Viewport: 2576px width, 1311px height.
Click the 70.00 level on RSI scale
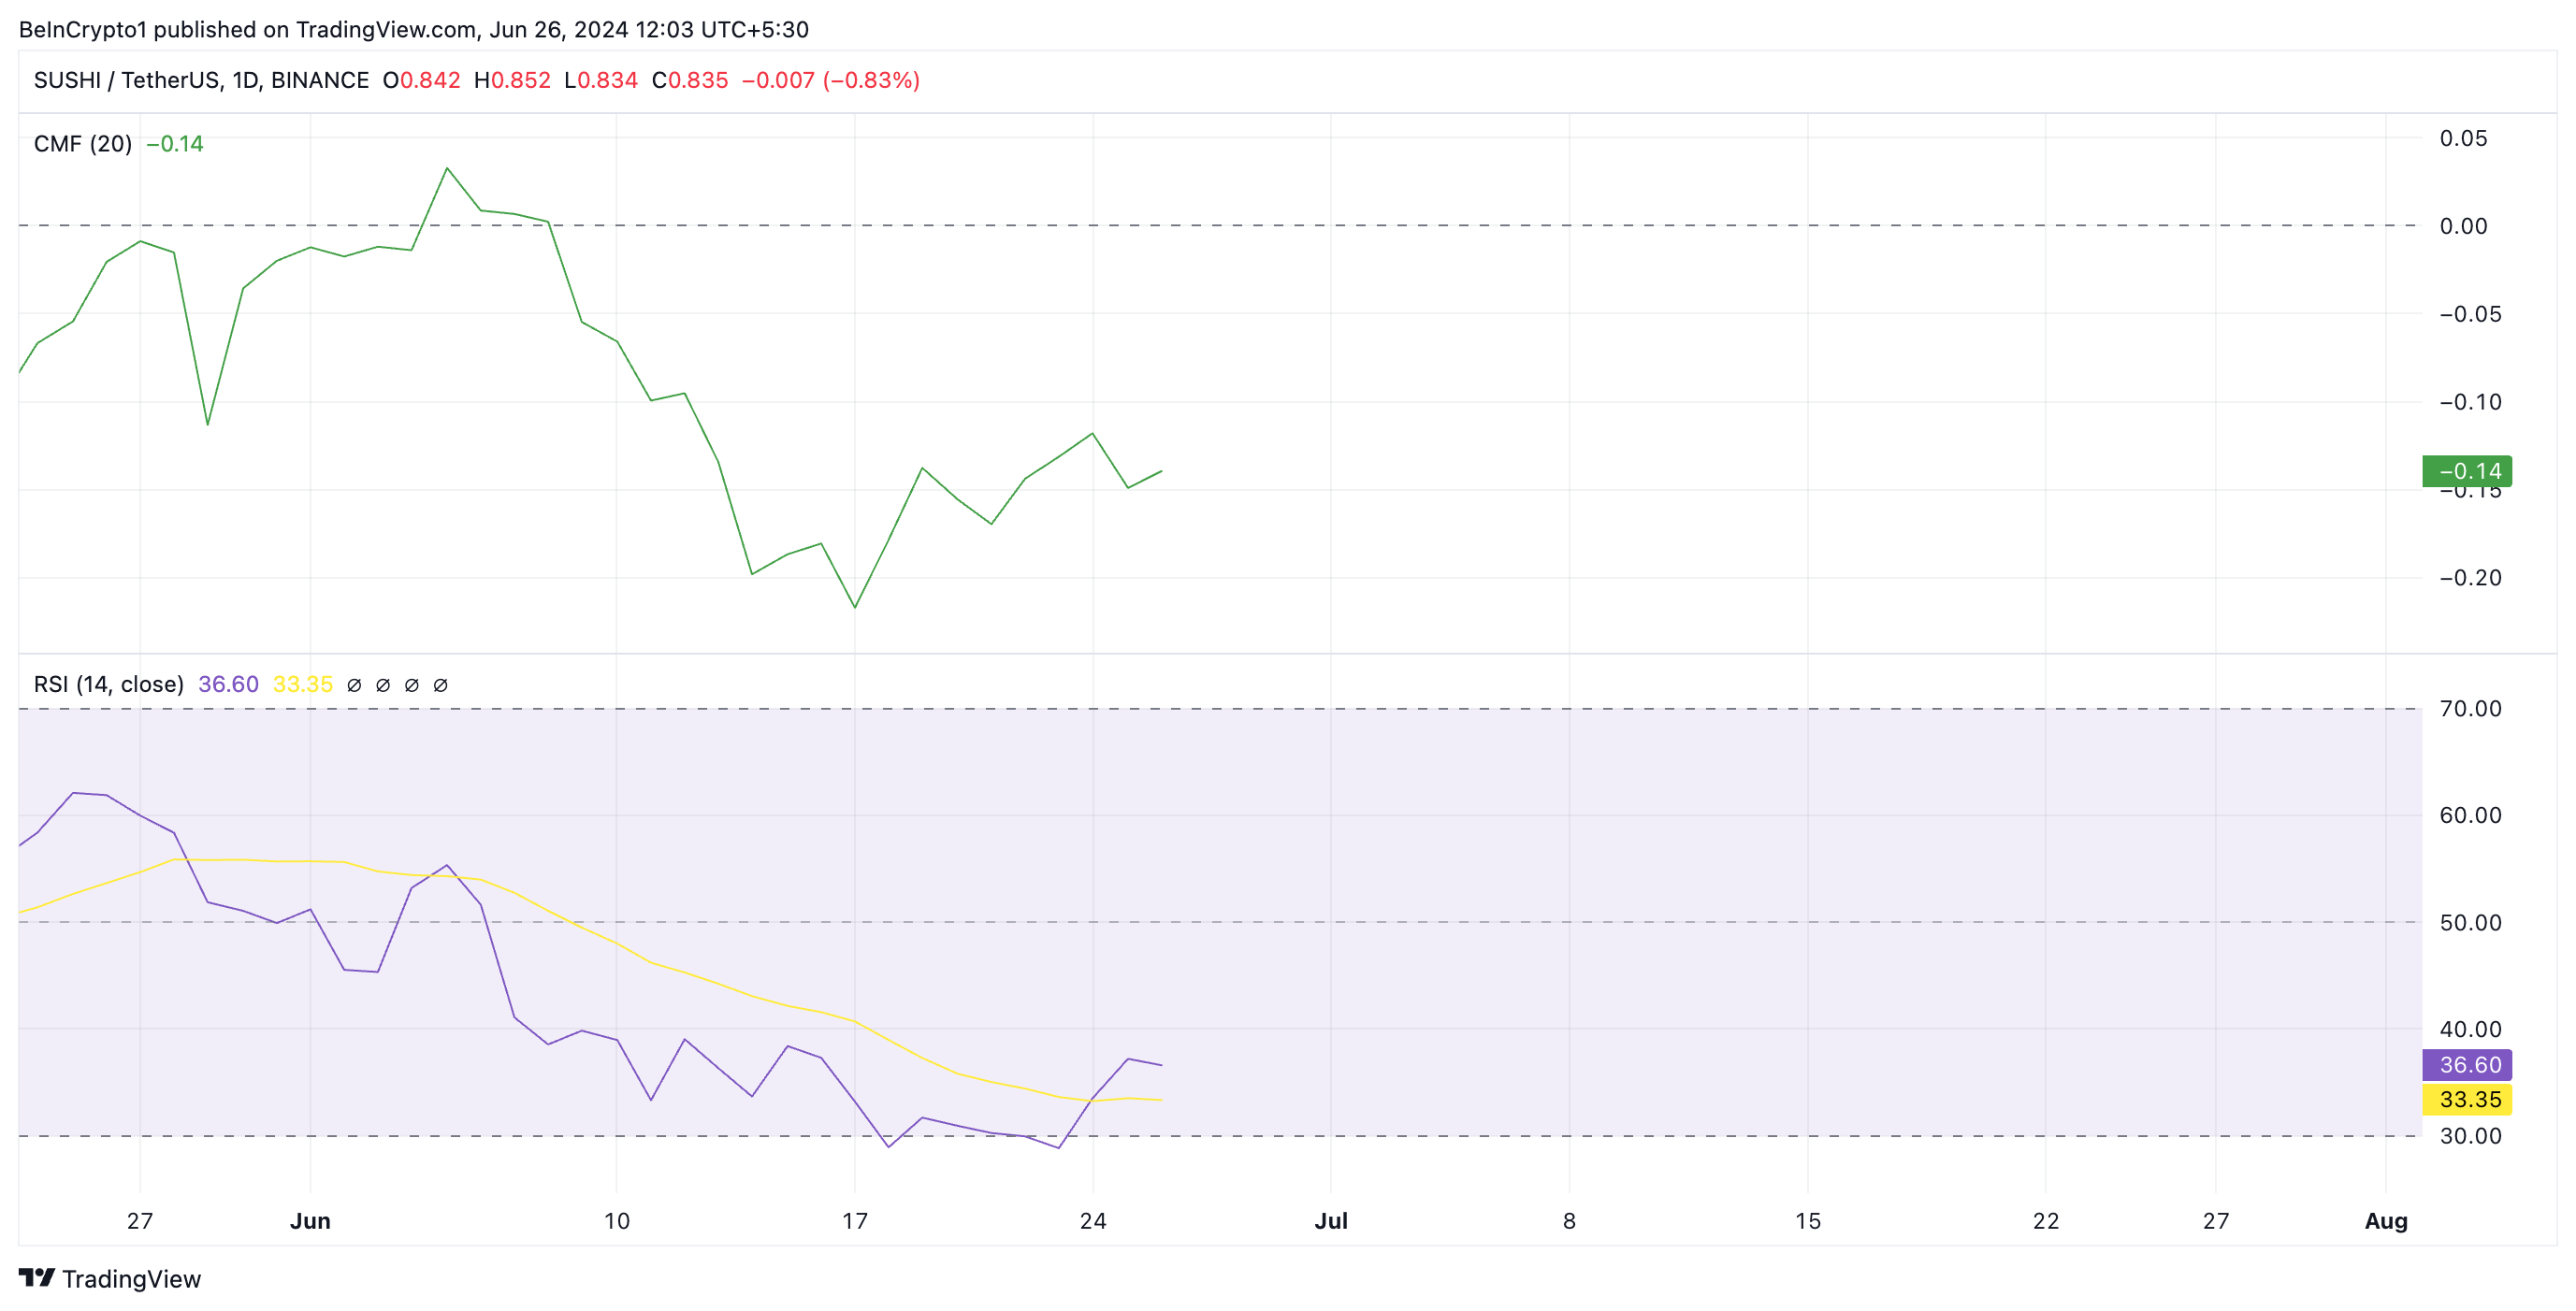coord(2470,709)
